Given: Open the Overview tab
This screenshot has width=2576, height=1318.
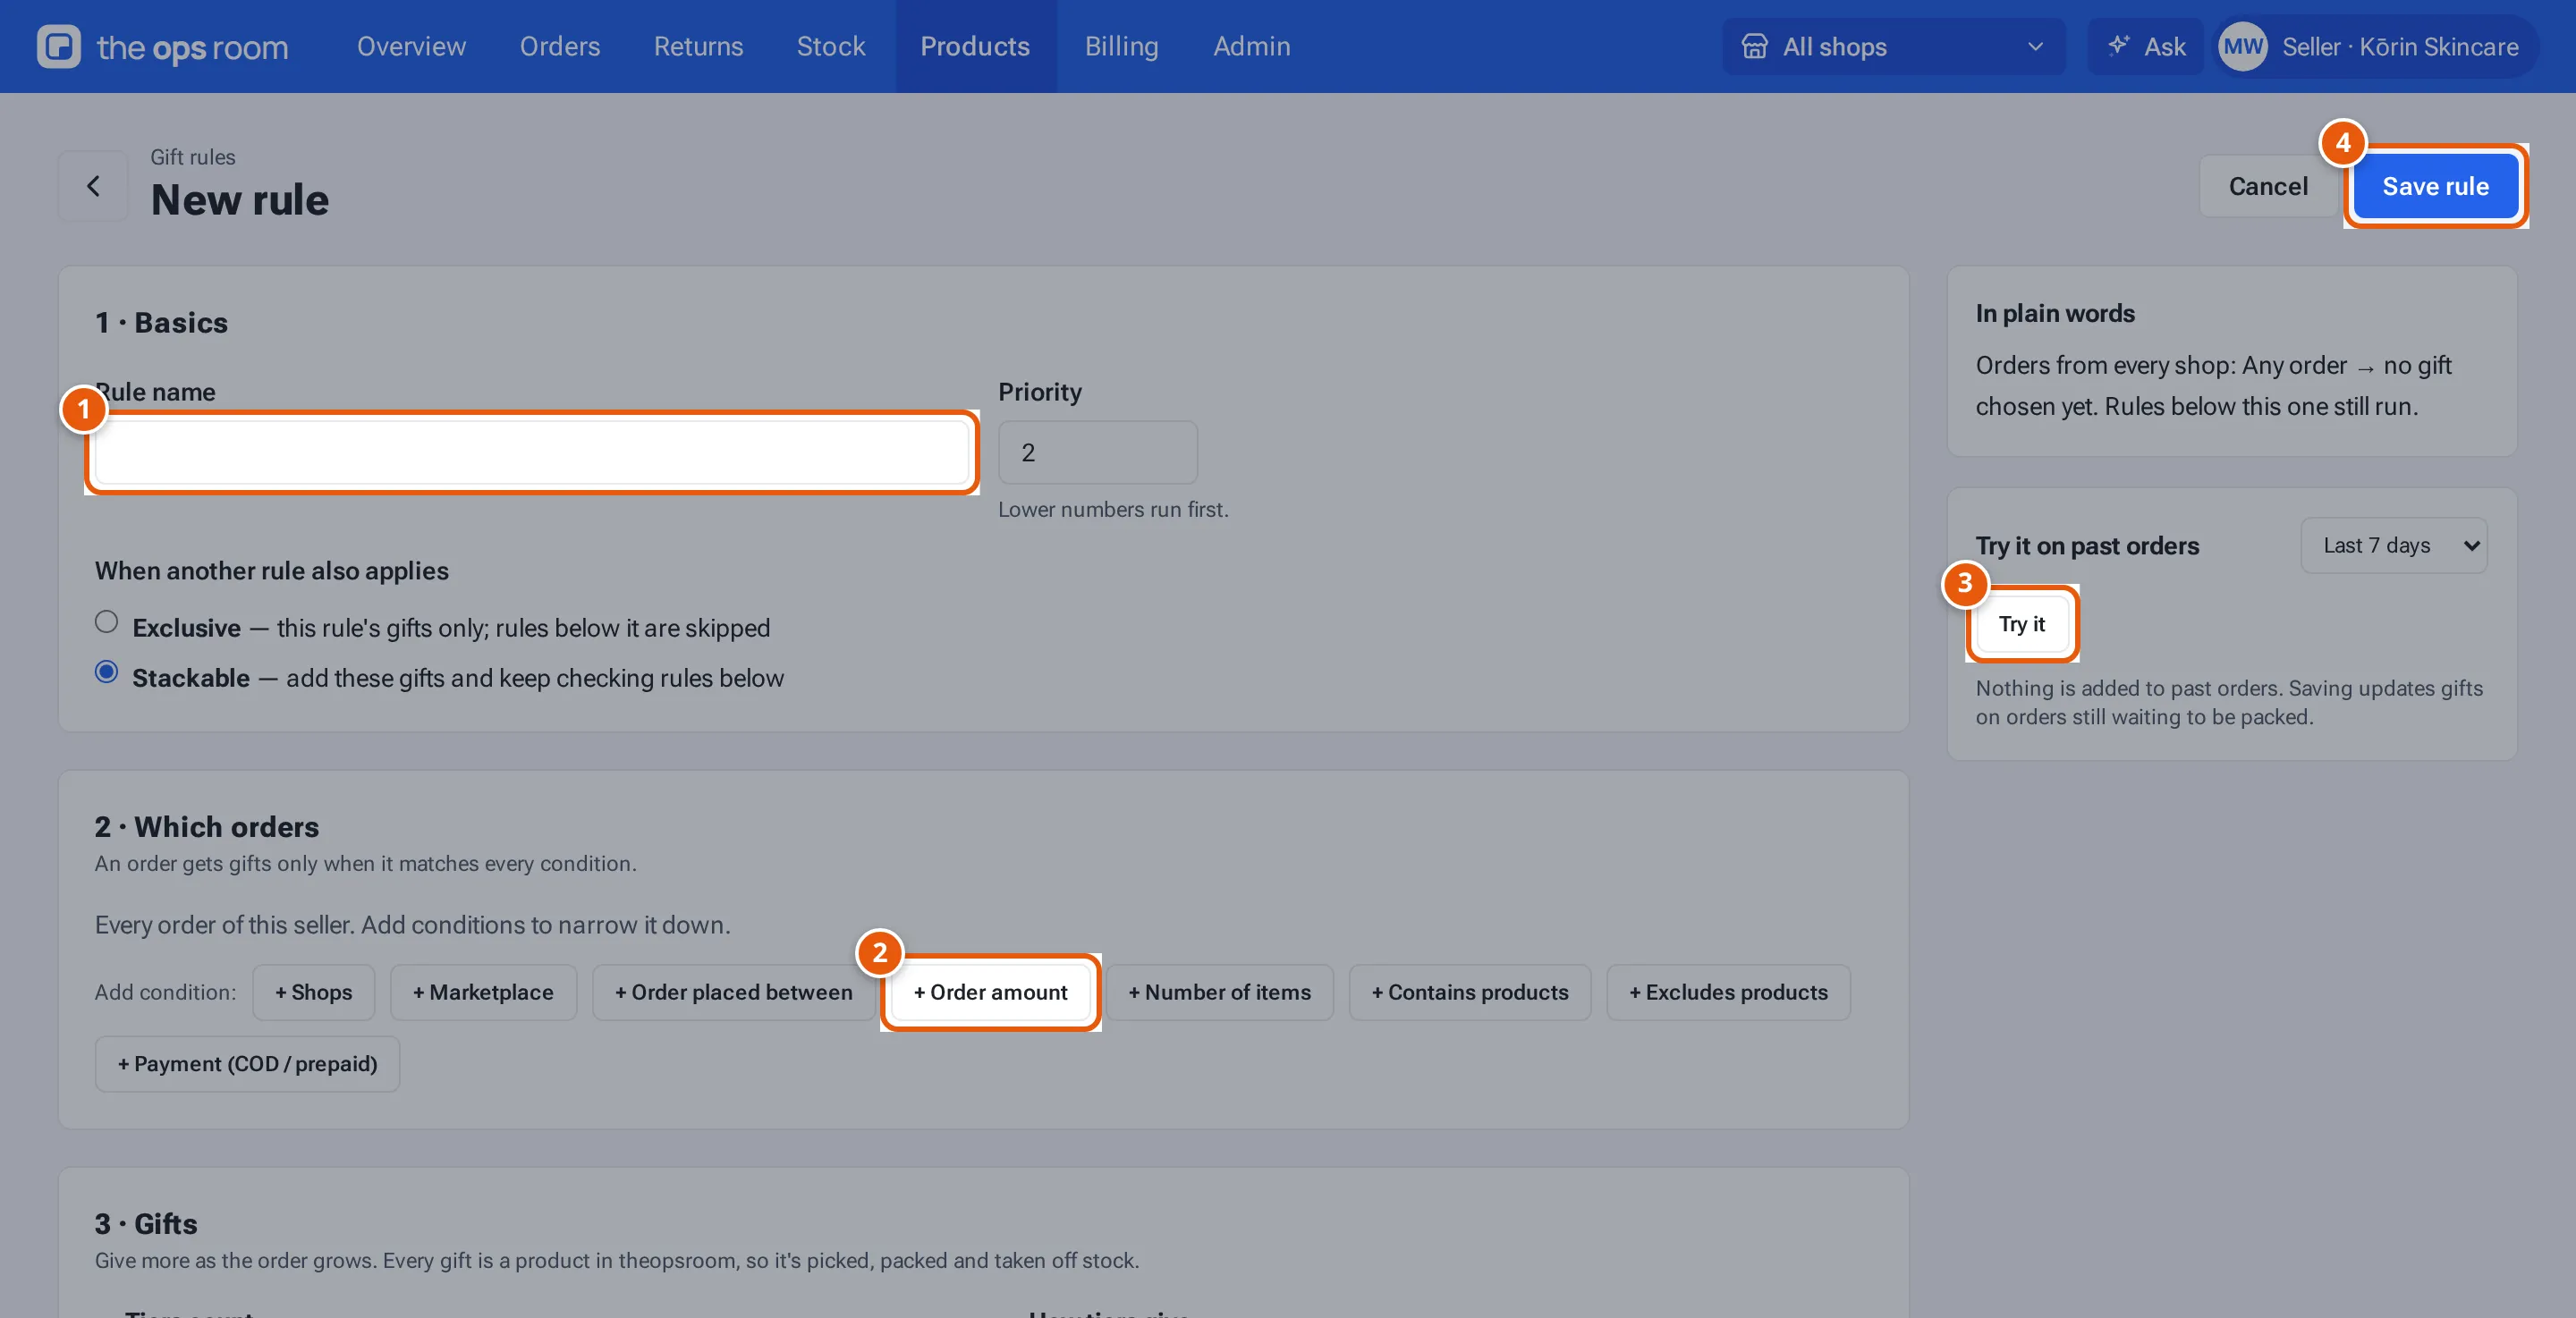Looking at the screenshot, I should (x=411, y=47).
